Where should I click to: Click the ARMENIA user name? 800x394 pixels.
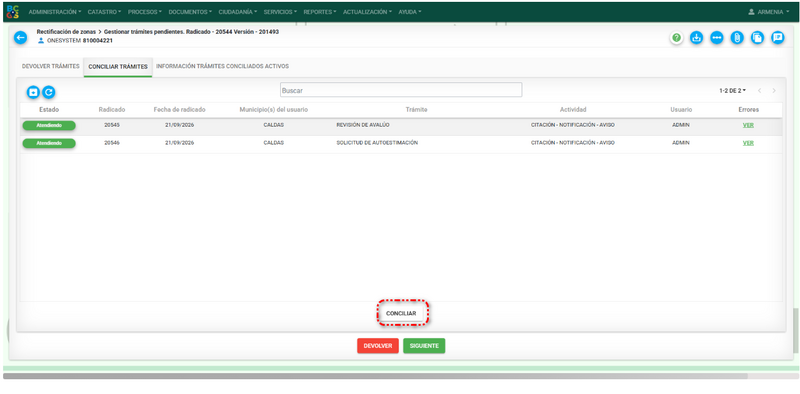tap(770, 12)
